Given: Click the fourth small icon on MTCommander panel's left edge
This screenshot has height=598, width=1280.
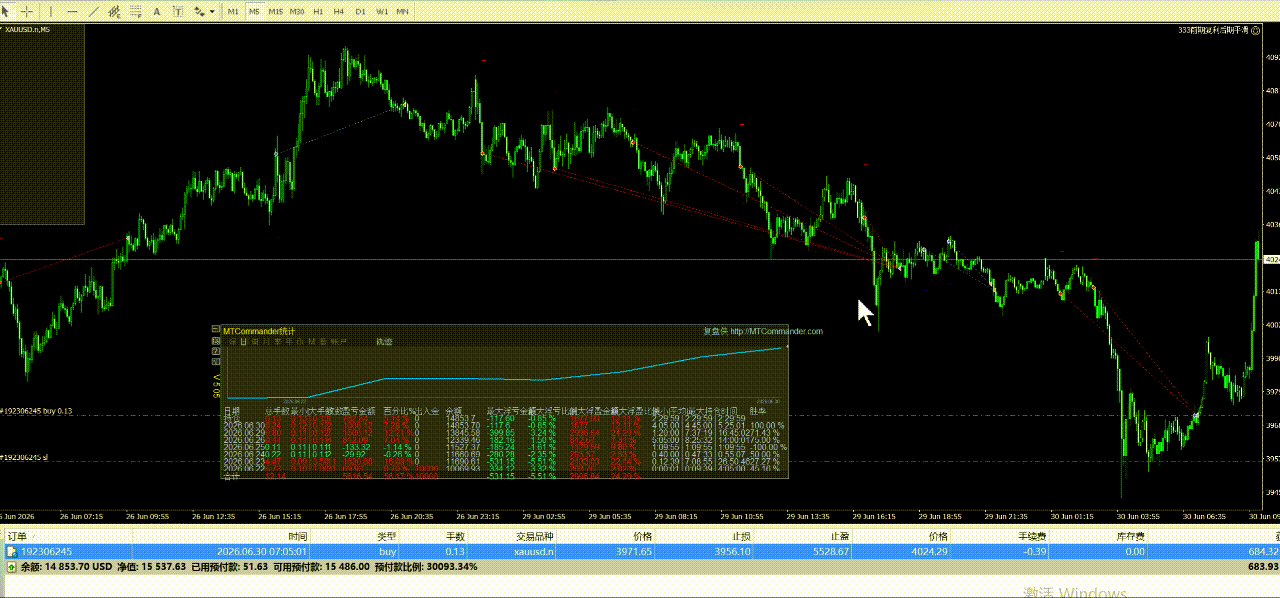Looking at the screenshot, I should click(x=215, y=361).
